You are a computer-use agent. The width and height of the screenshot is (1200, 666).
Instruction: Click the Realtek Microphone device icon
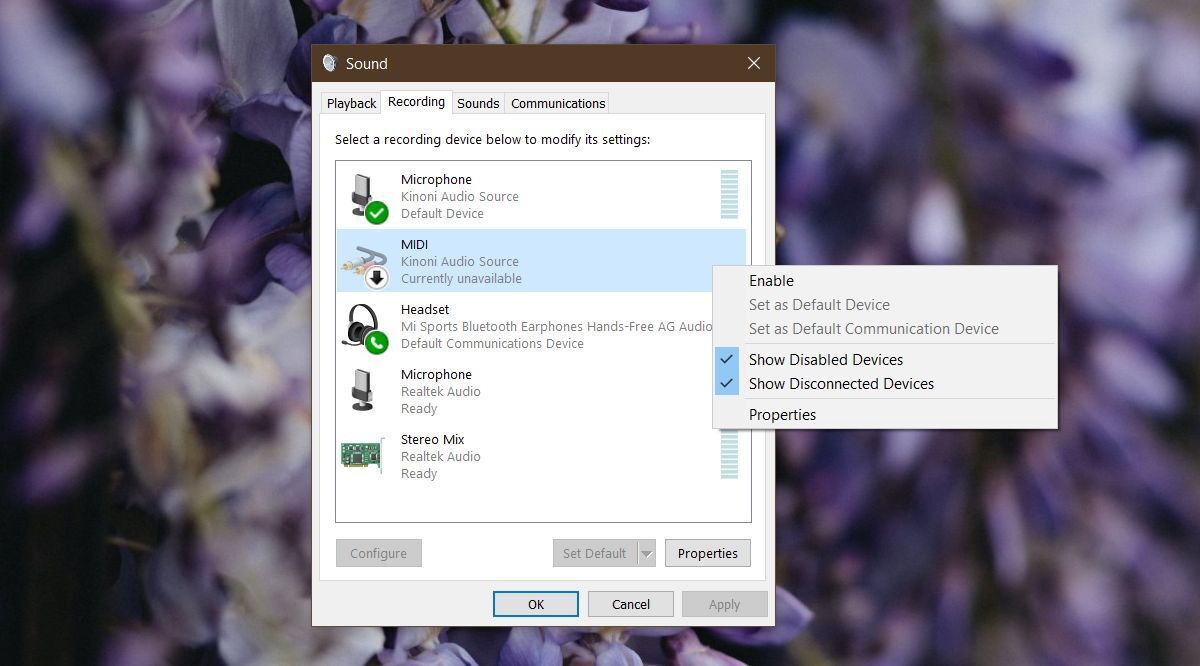coord(362,388)
